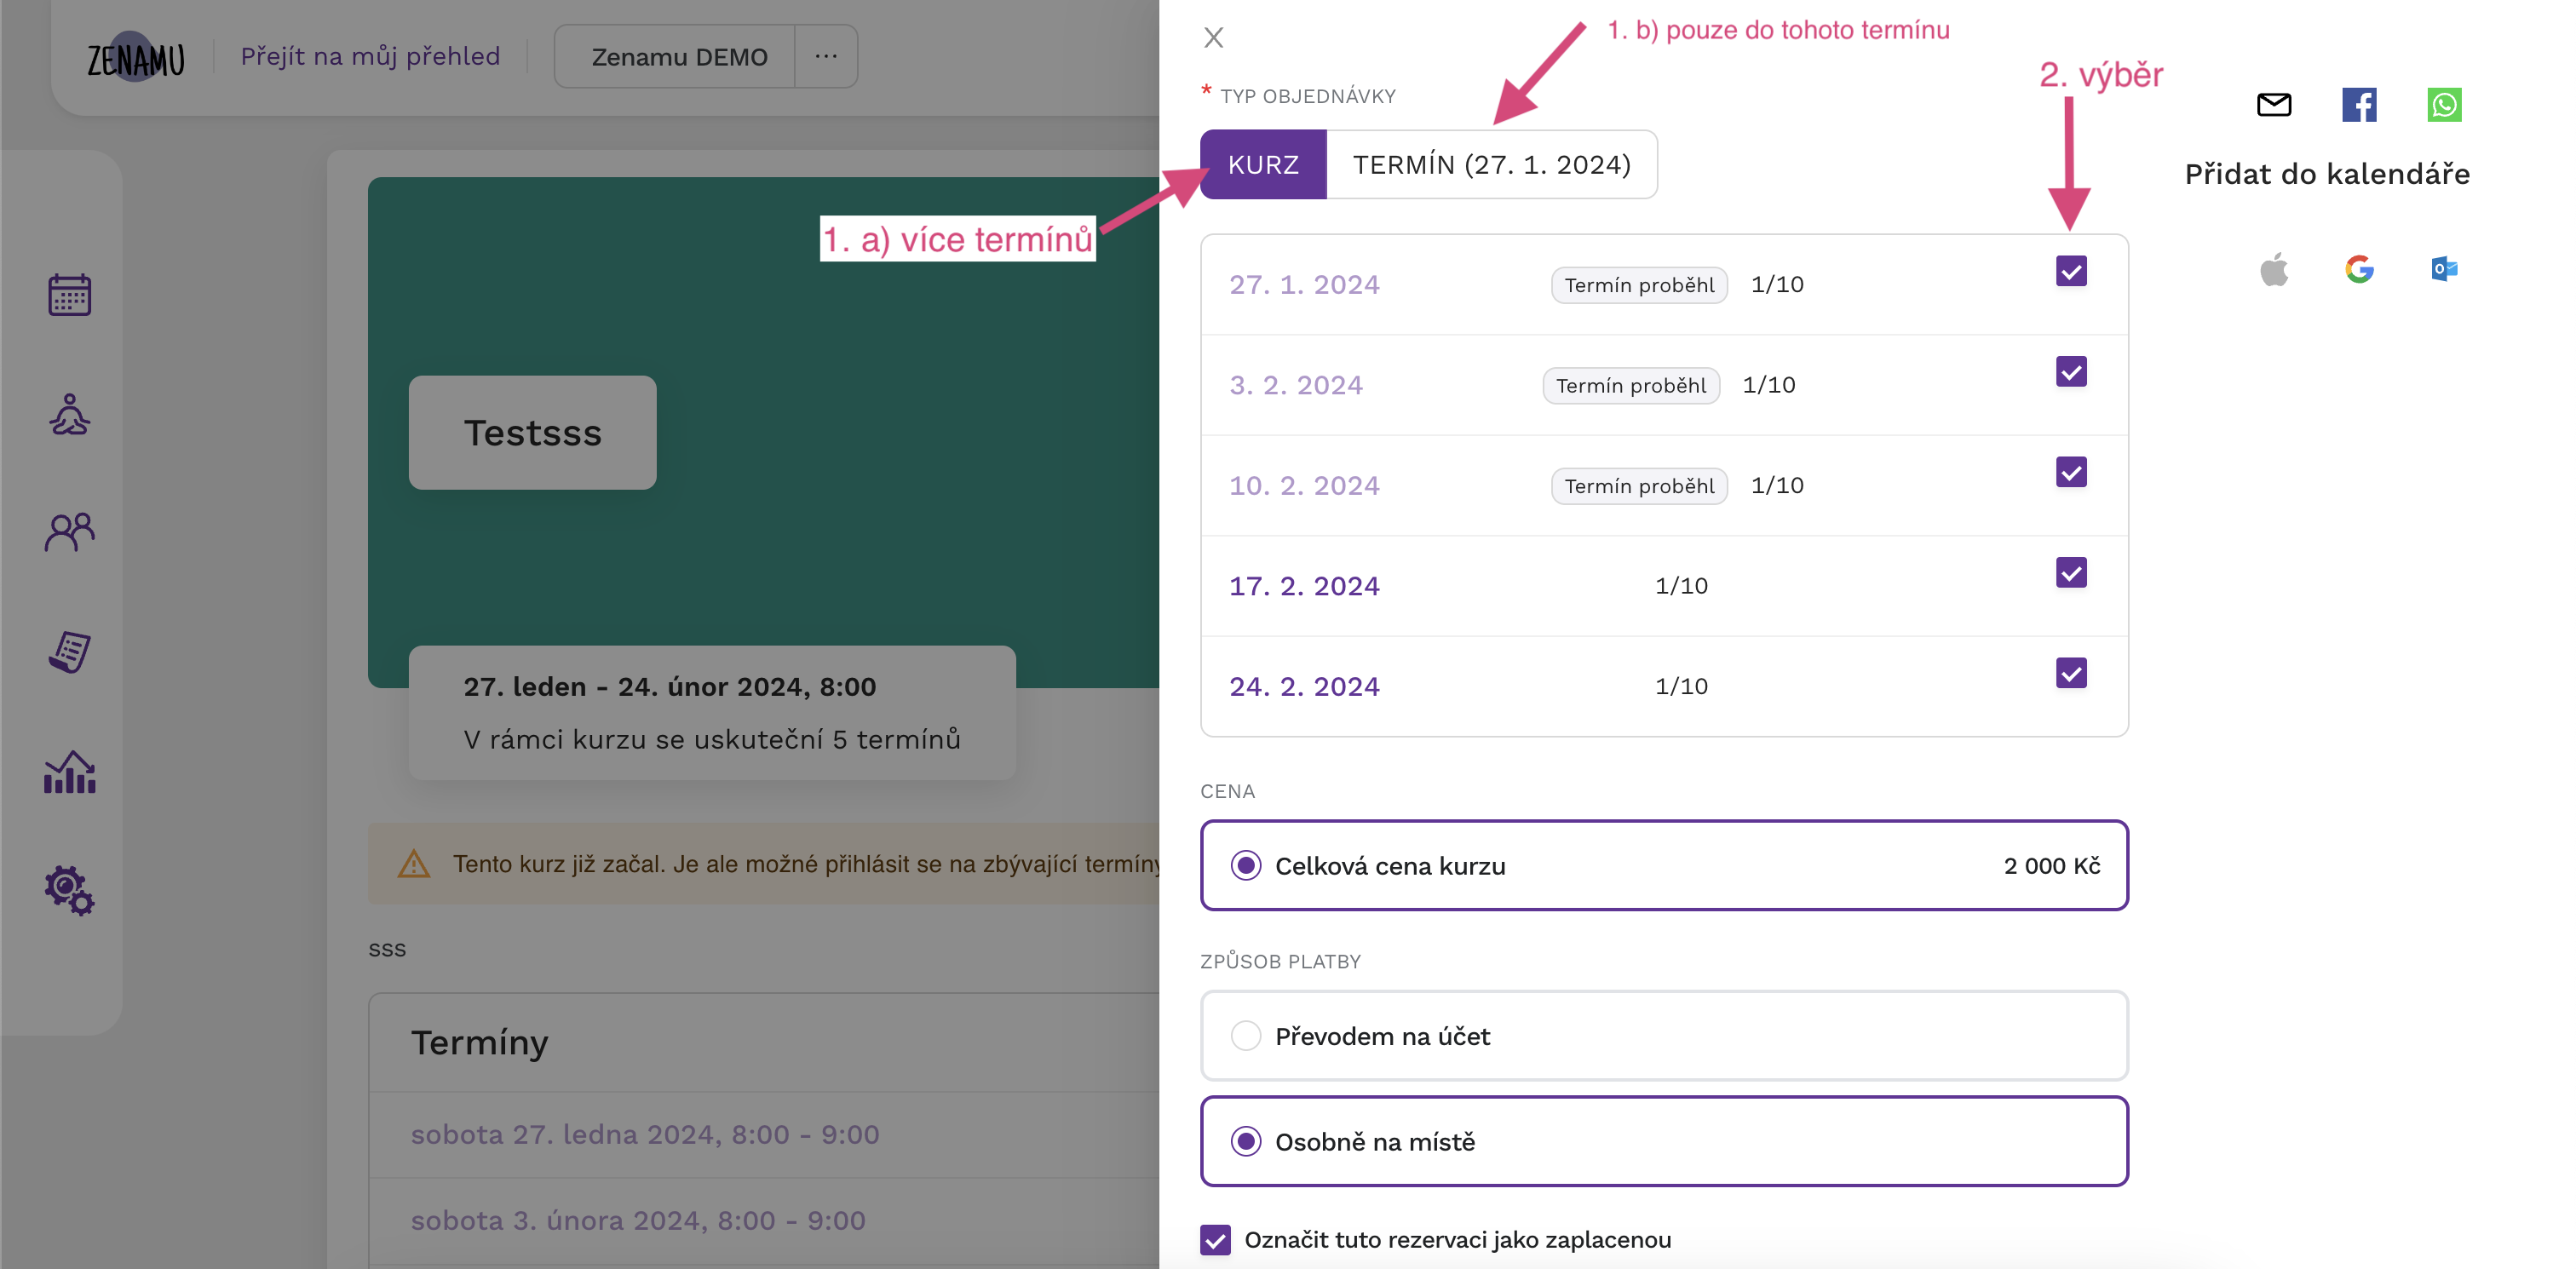Viewport: 2576px width, 1269px height.
Task: Click the 3. 2. 2024 date in the list
Action: click(1296, 385)
